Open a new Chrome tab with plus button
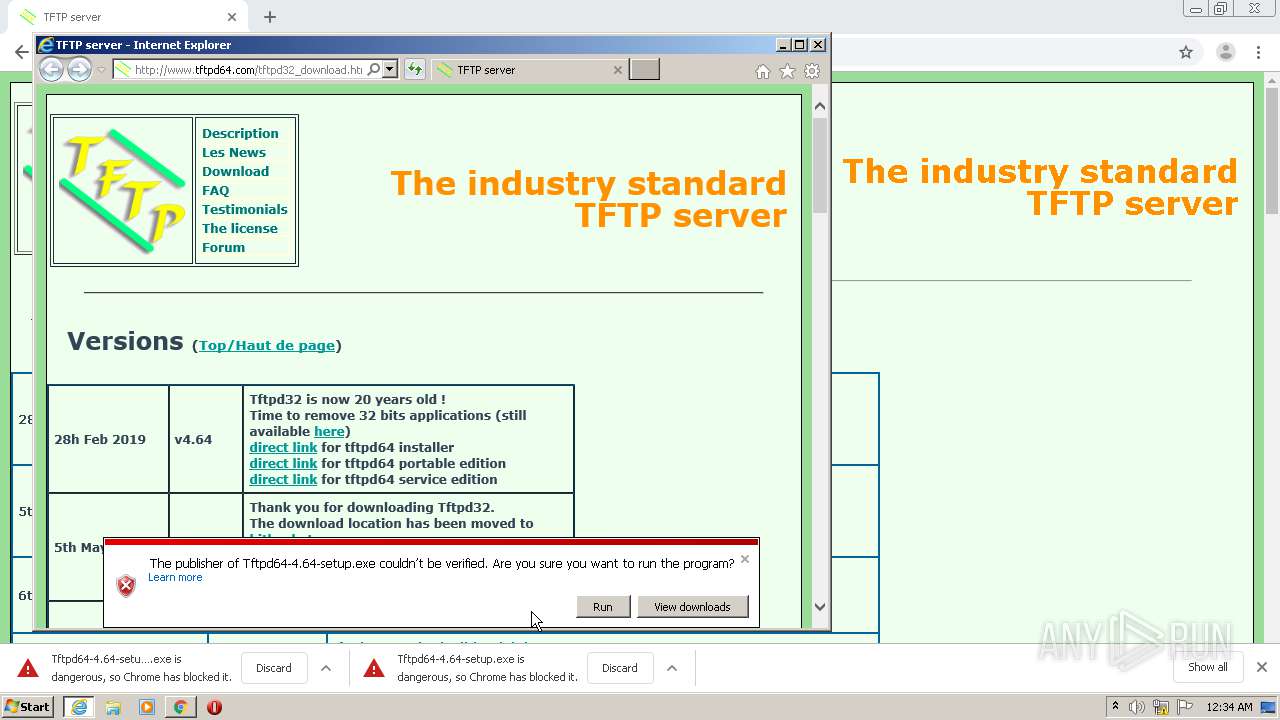 tap(270, 17)
